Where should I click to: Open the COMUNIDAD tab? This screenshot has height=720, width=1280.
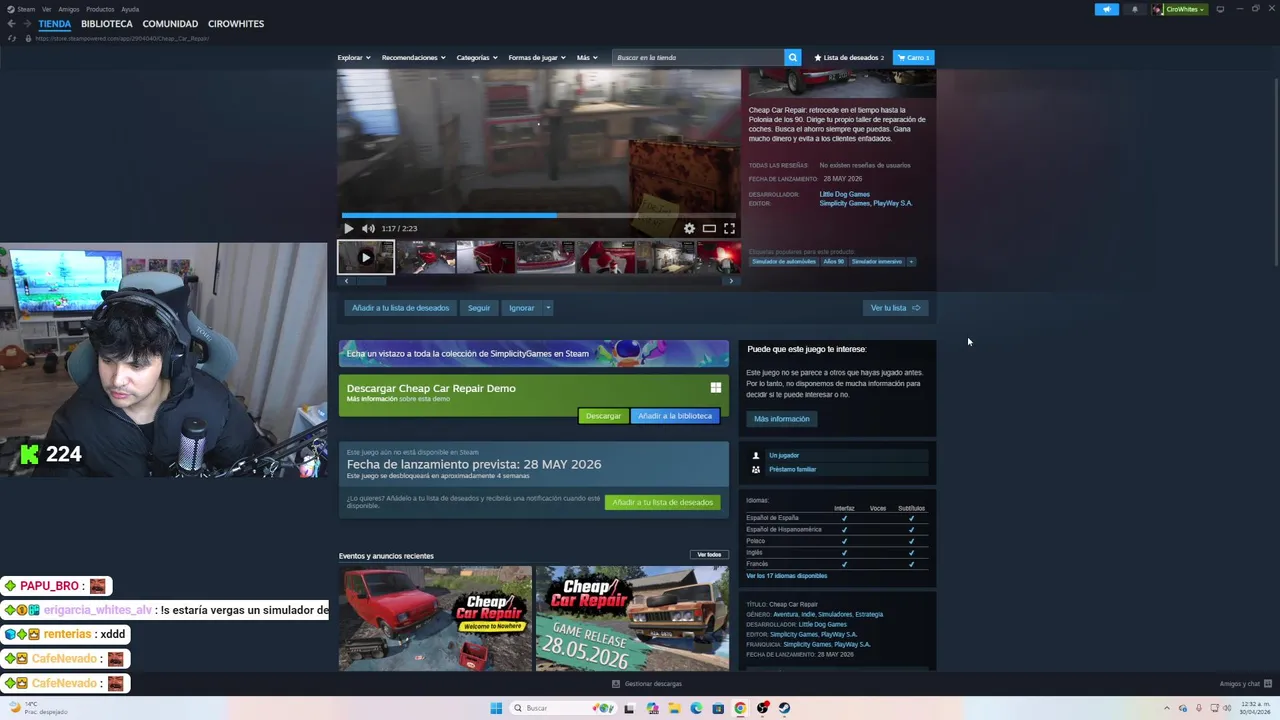click(170, 23)
